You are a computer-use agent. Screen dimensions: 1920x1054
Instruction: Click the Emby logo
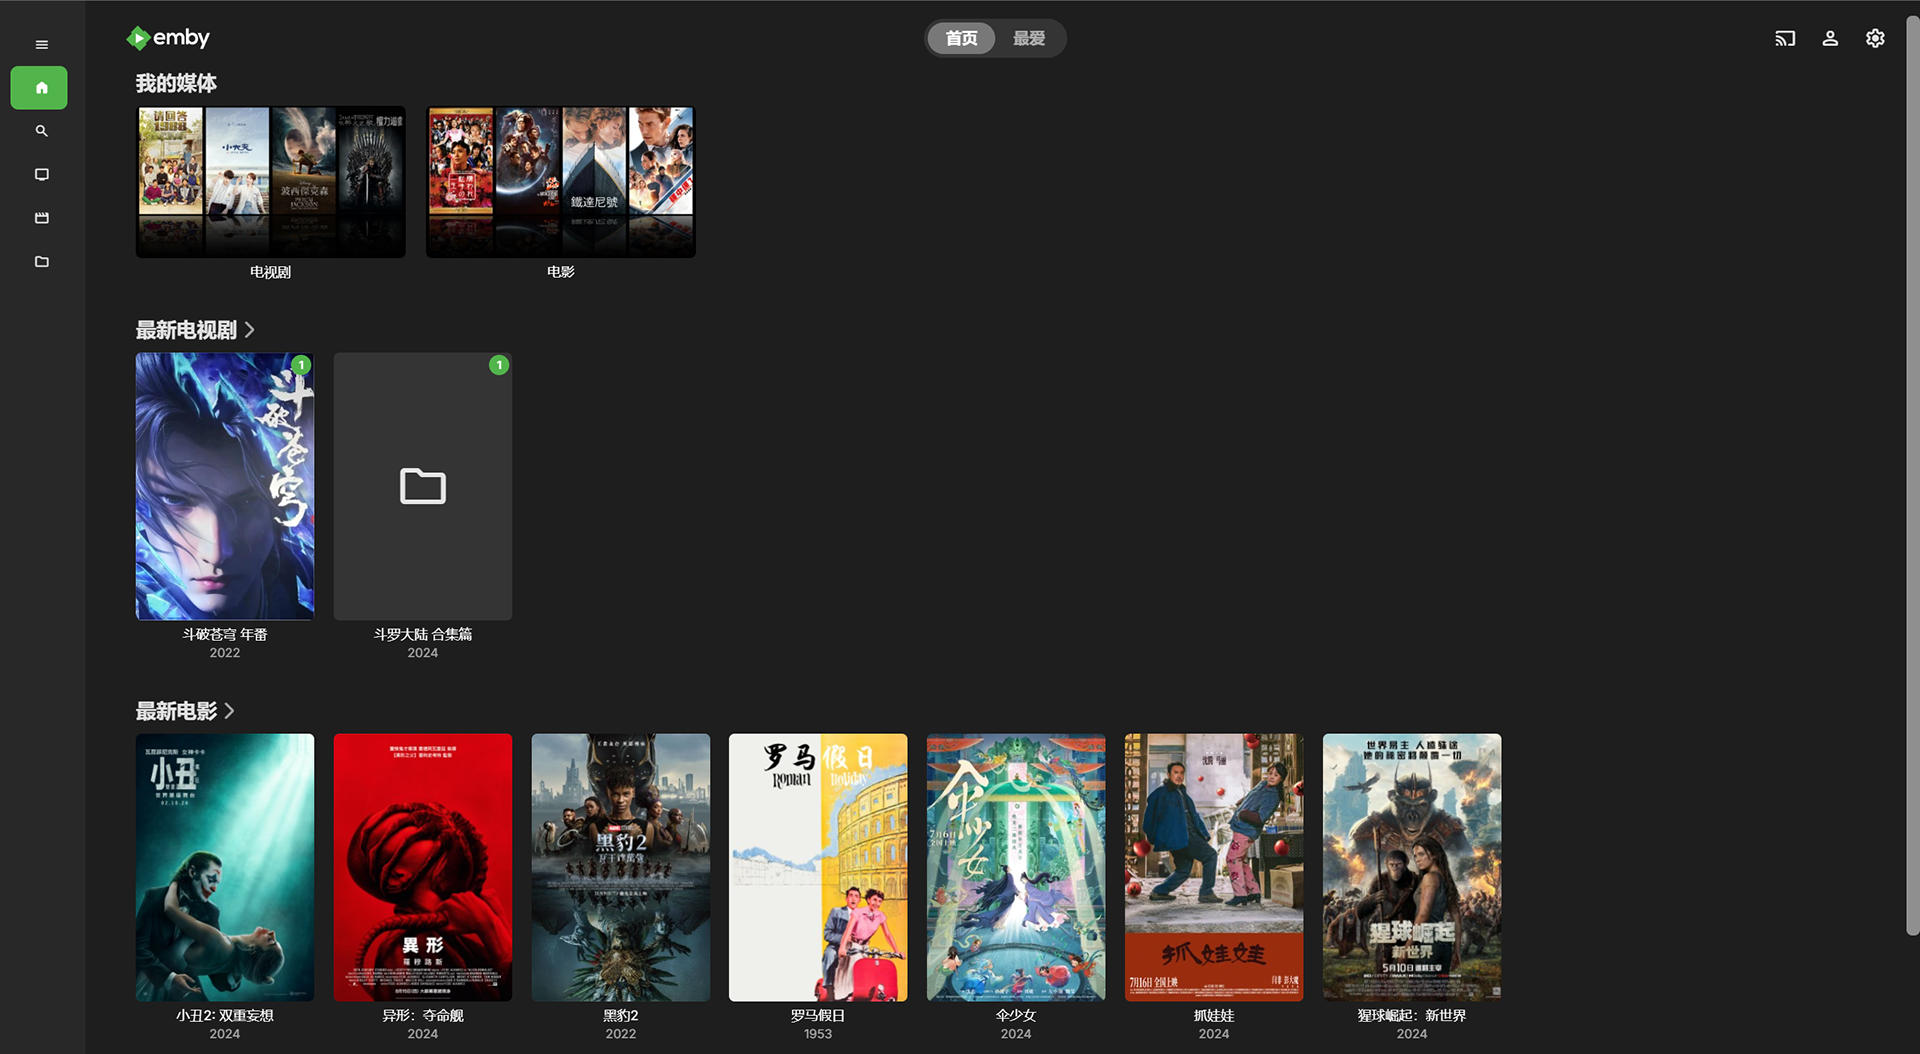click(x=168, y=38)
